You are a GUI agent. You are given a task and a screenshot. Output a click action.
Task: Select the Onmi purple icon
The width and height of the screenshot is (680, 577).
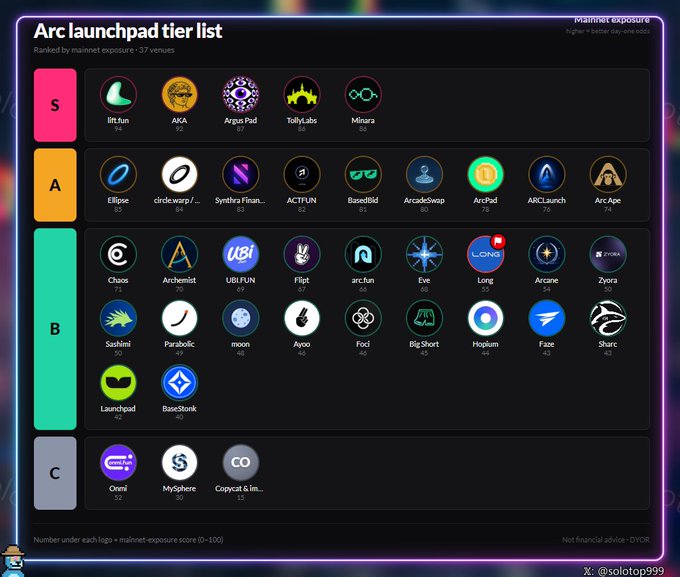[118, 462]
